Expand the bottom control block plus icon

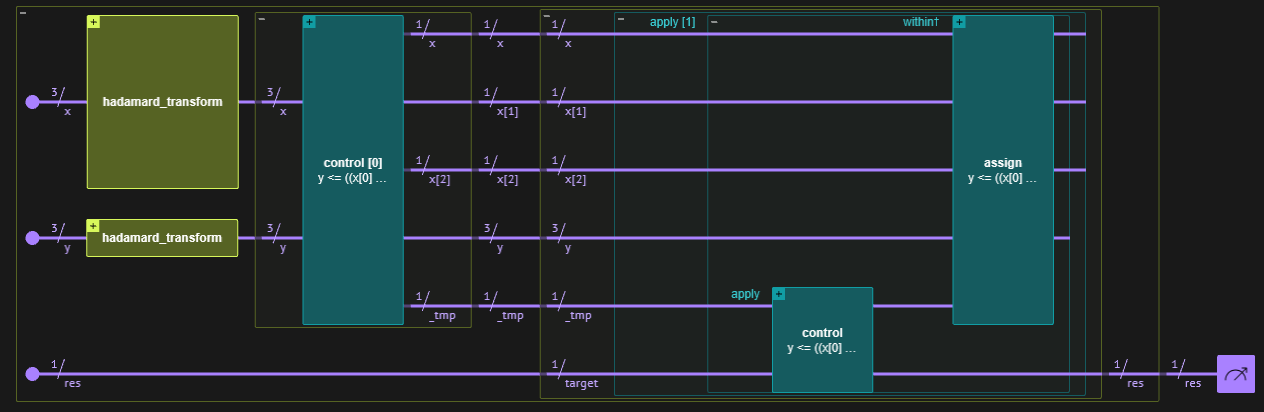click(x=779, y=294)
